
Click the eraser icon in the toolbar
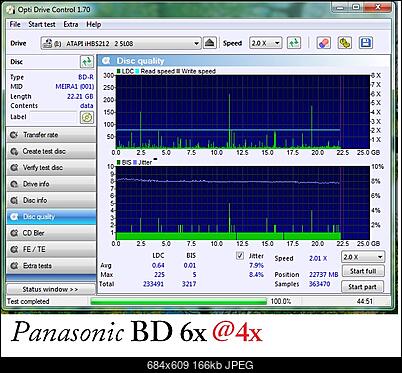tap(323, 43)
